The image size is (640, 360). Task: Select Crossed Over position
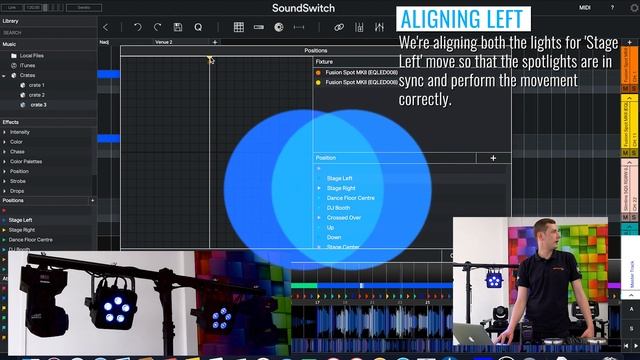344,218
